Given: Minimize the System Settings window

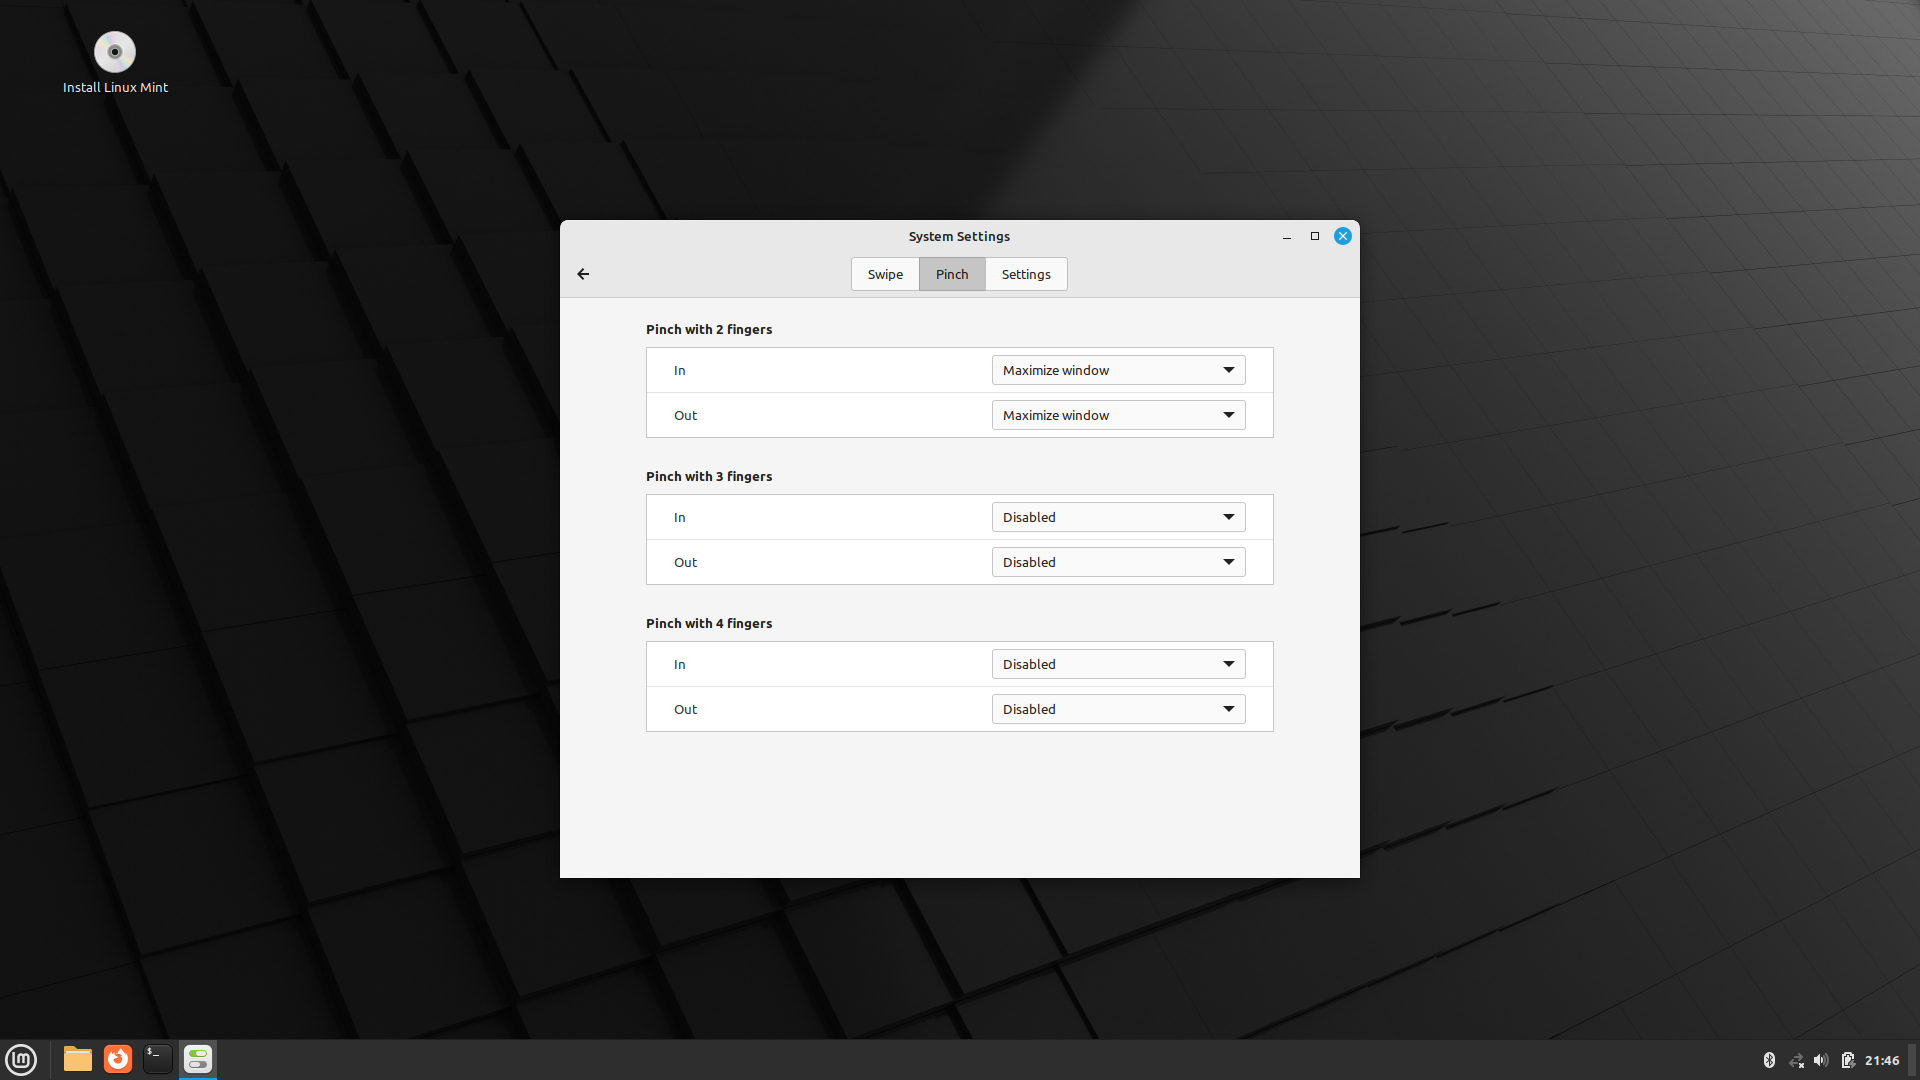Looking at the screenshot, I should point(1287,237).
